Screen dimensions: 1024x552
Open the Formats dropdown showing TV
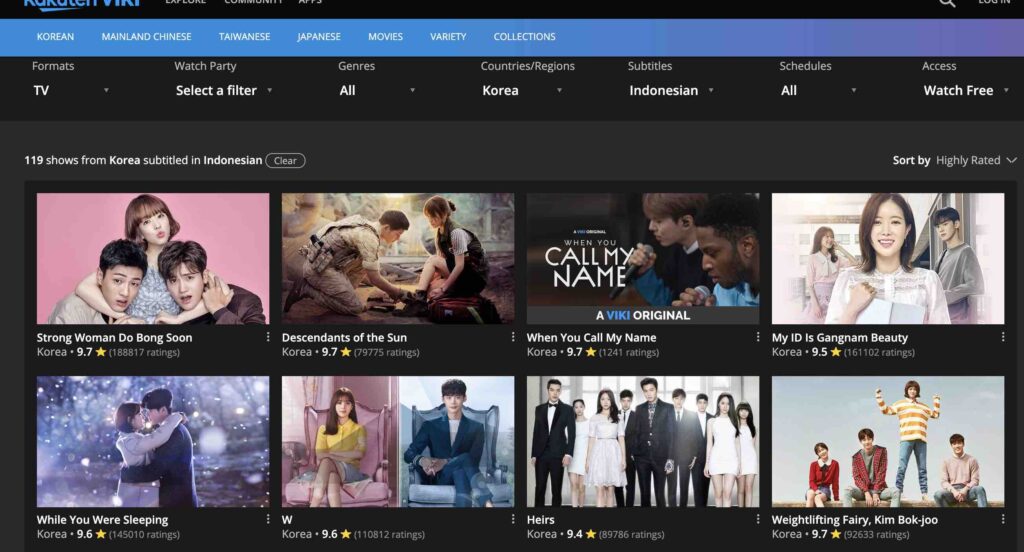(71, 90)
